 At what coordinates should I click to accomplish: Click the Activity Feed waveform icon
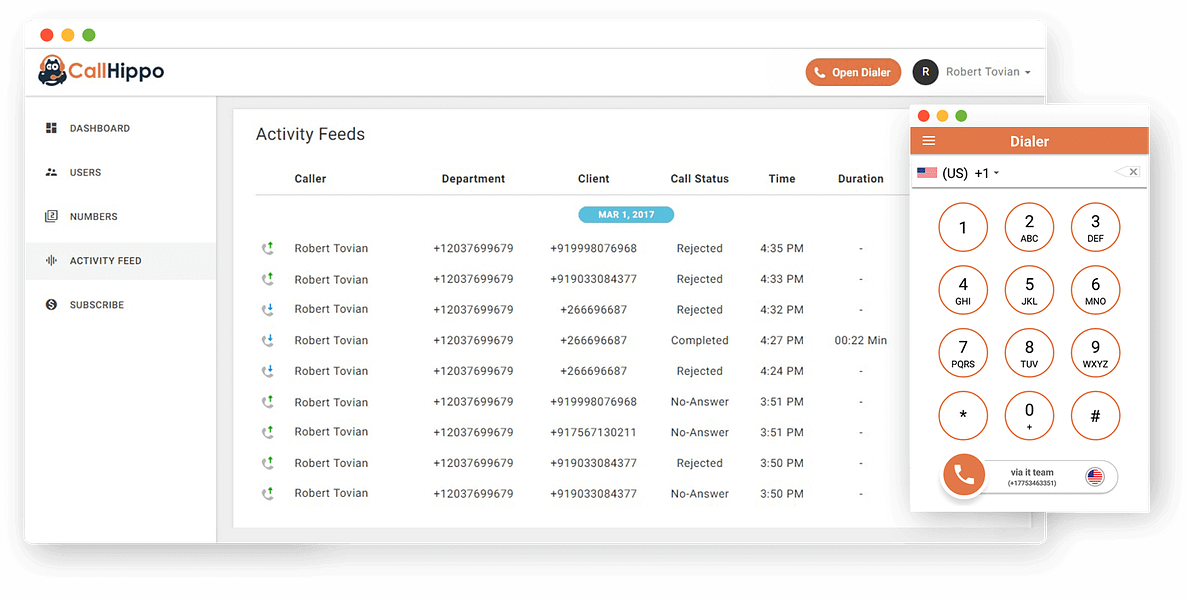pyautogui.click(x=51, y=260)
